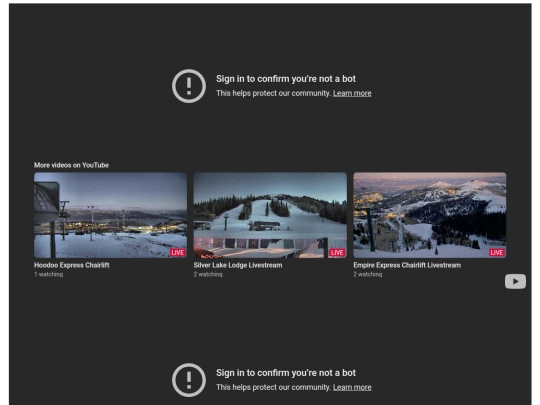Open Hoodoo Express Chairlift thumbnail
The height and width of the screenshot is (405, 540).
click(111, 215)
